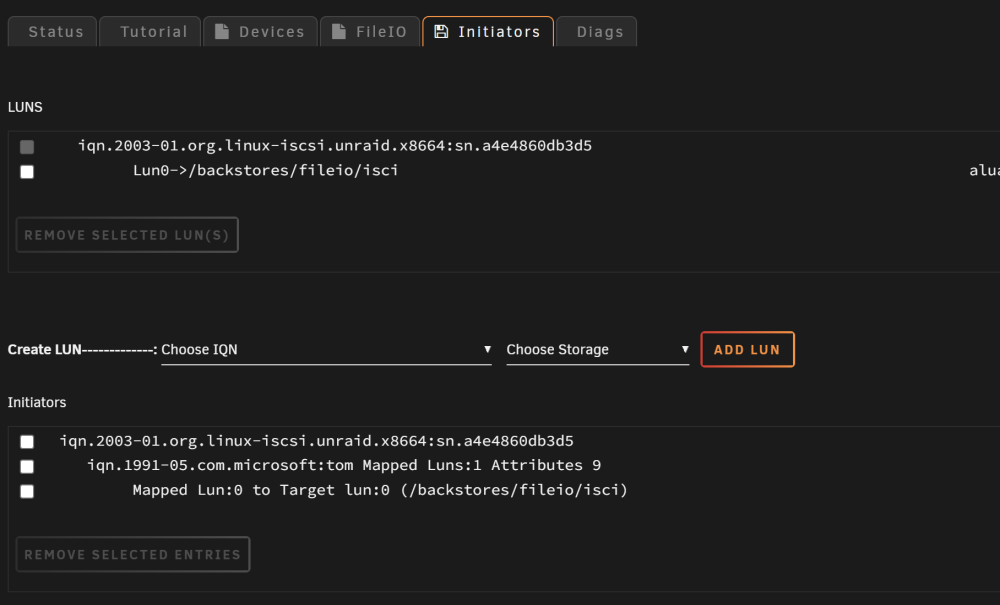Switch to the Tutorial tab

click(151, 31)
